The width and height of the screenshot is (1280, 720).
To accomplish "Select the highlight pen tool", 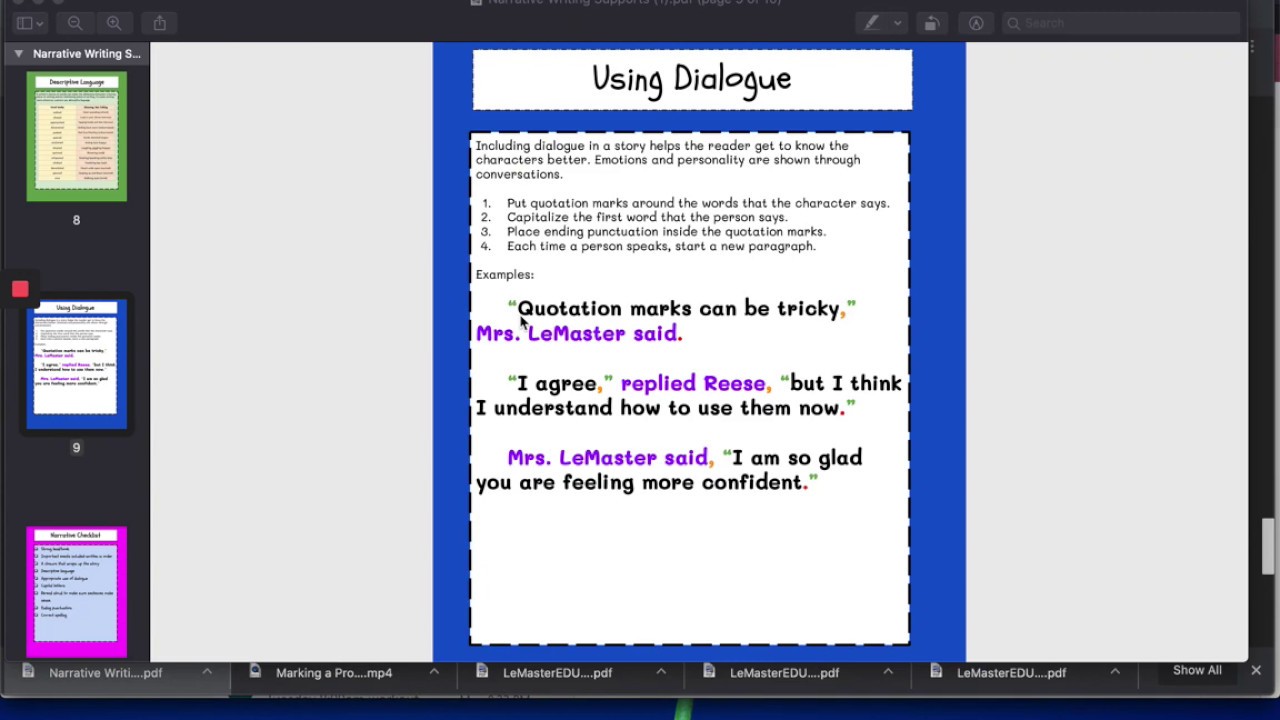I will coord(872,23).
